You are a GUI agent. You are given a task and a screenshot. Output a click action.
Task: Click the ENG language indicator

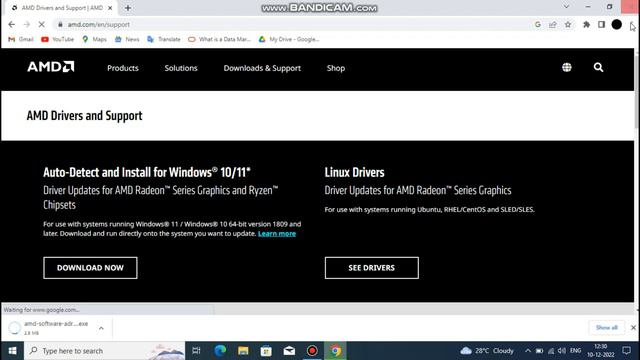576,351
